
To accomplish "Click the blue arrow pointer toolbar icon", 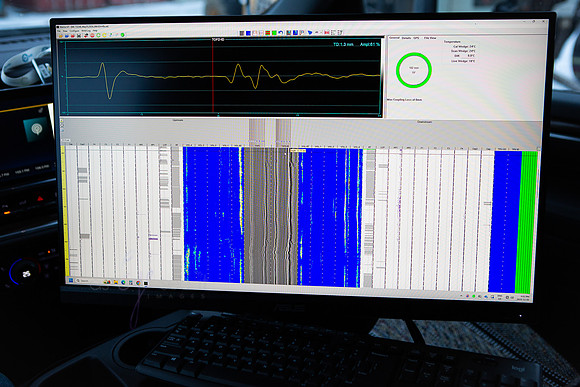I will tap(310, 33).
